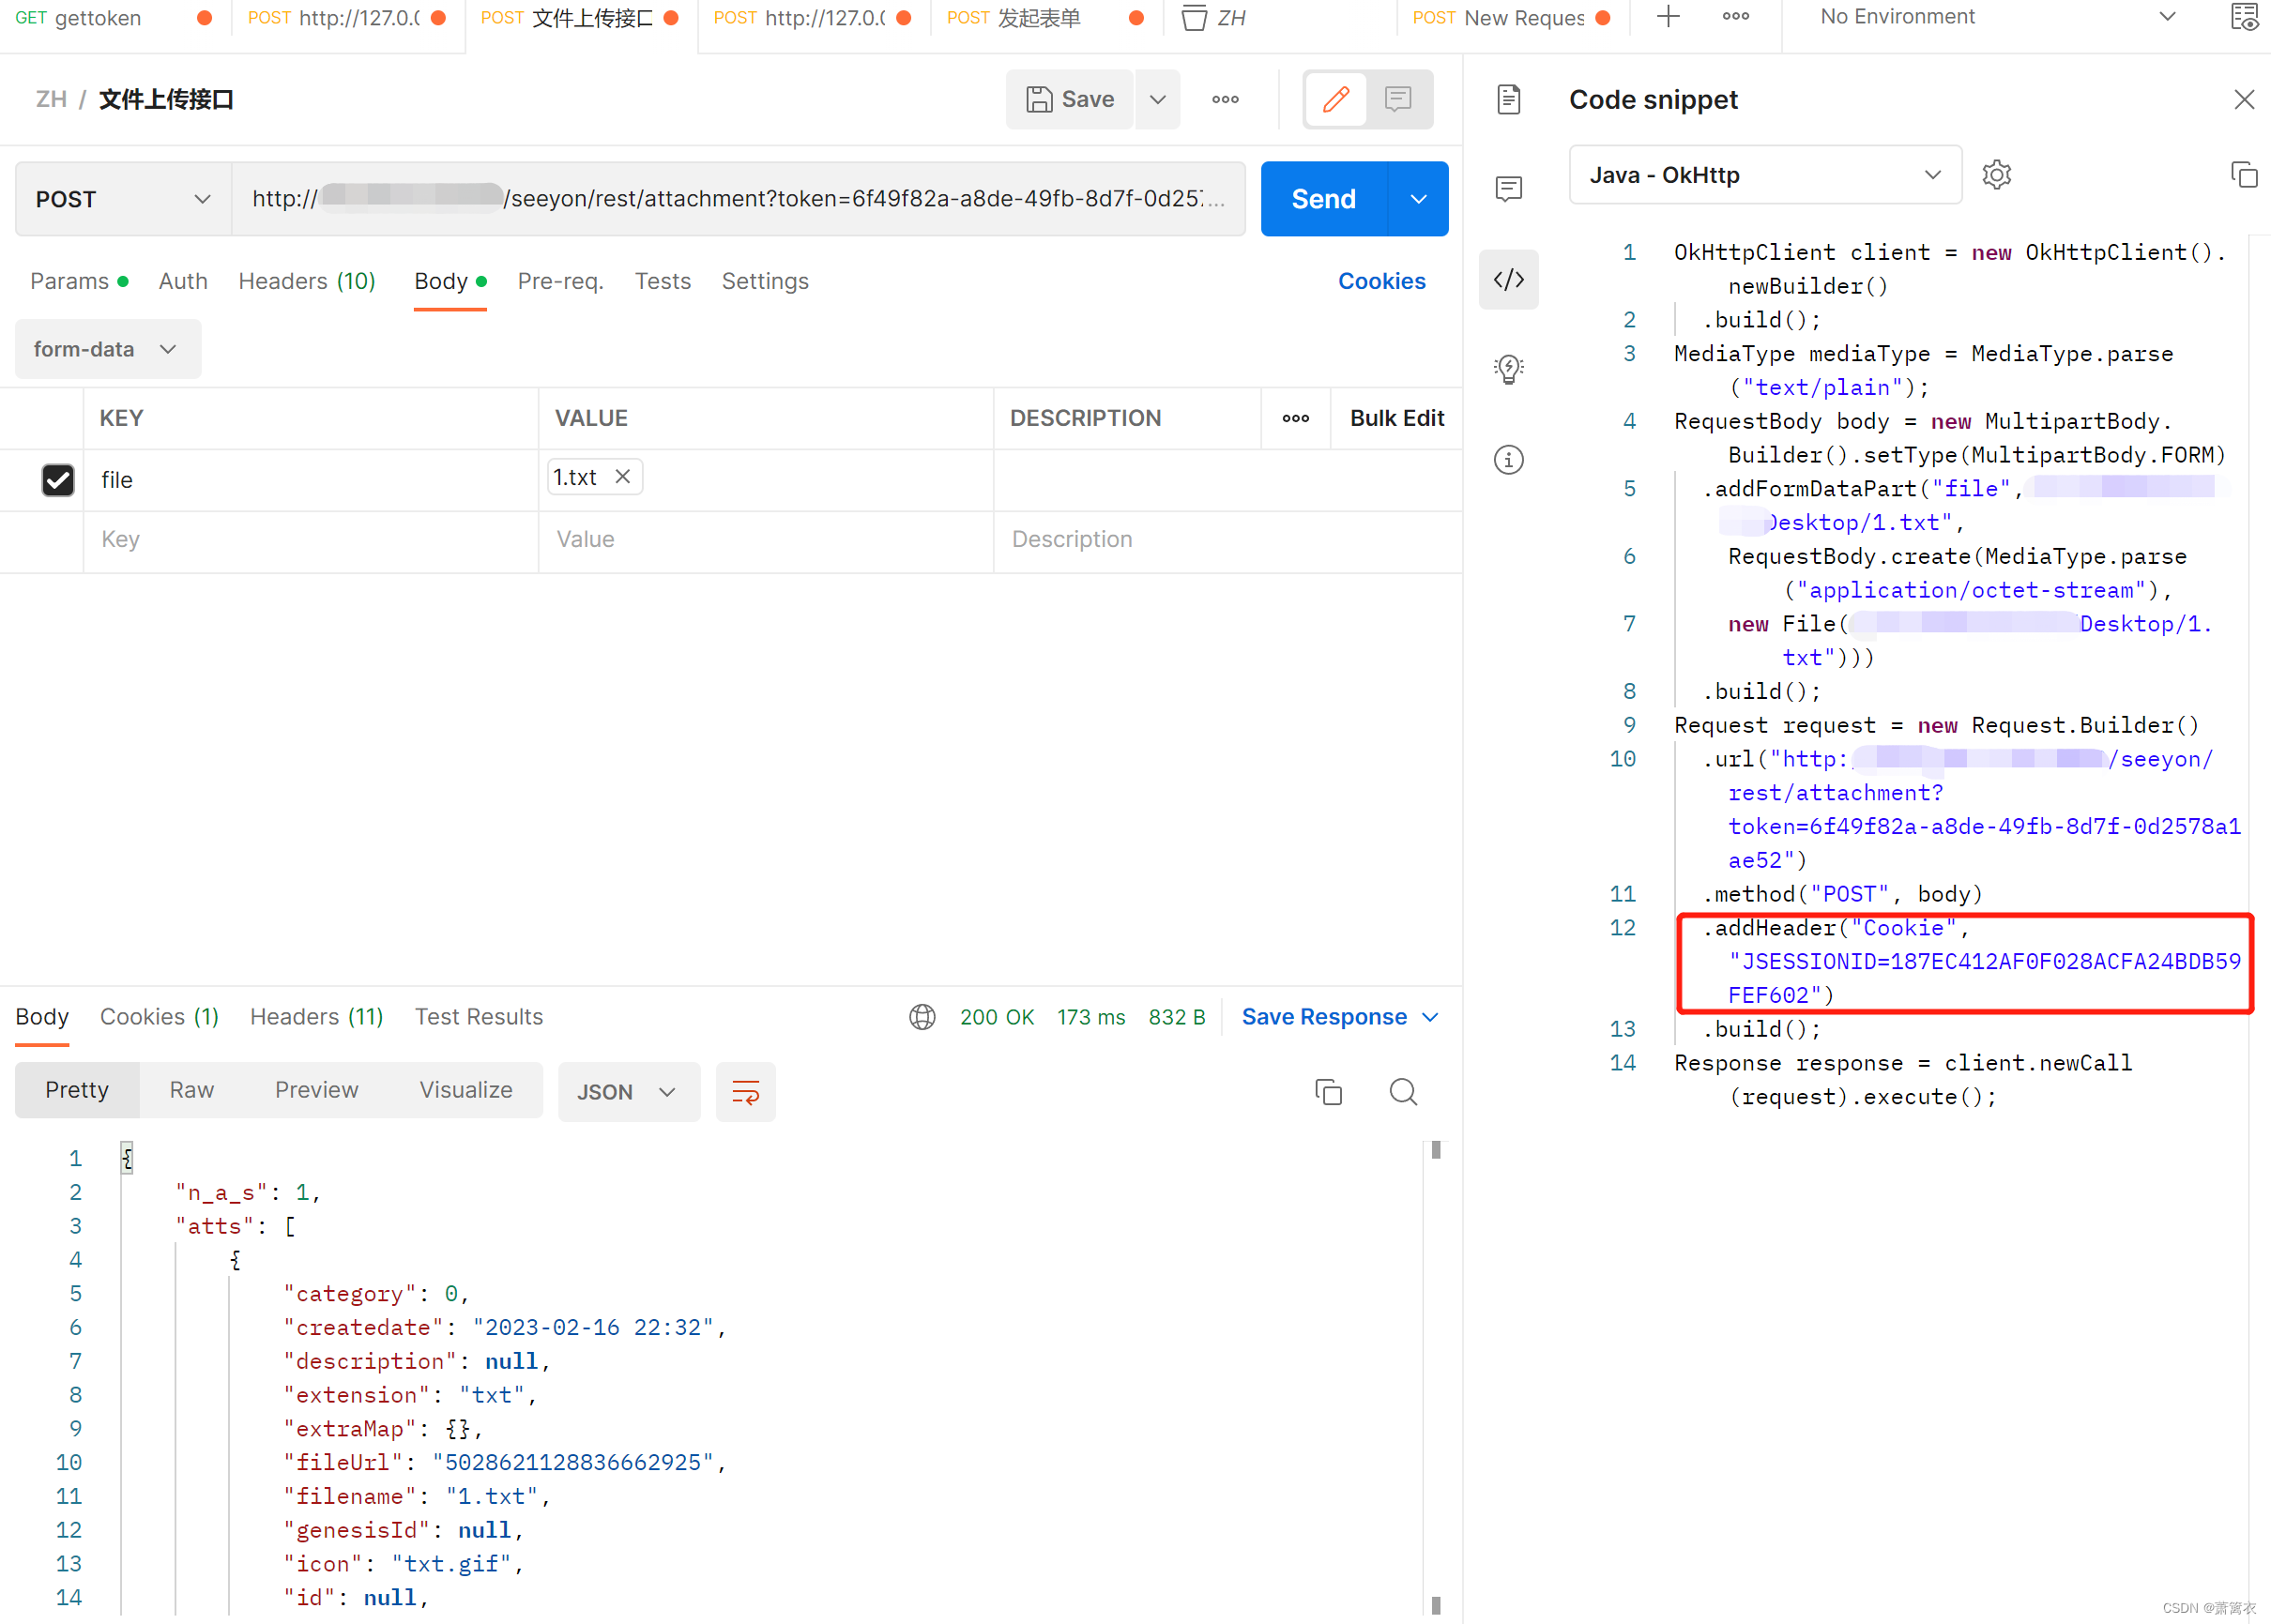The width and height of the screenshot is (2271, 1624).
Task: Switch to documentation edit mode with pencil toggle
Action: pos(1335,99)
